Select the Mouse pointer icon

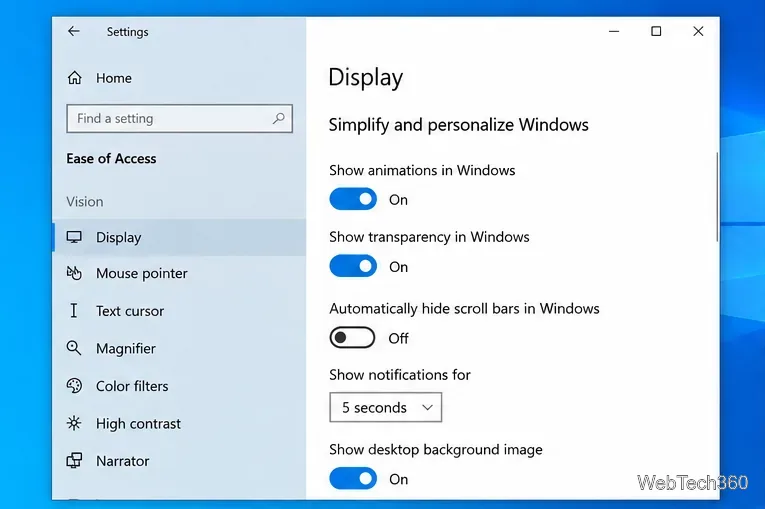click(x=74, y=273)
